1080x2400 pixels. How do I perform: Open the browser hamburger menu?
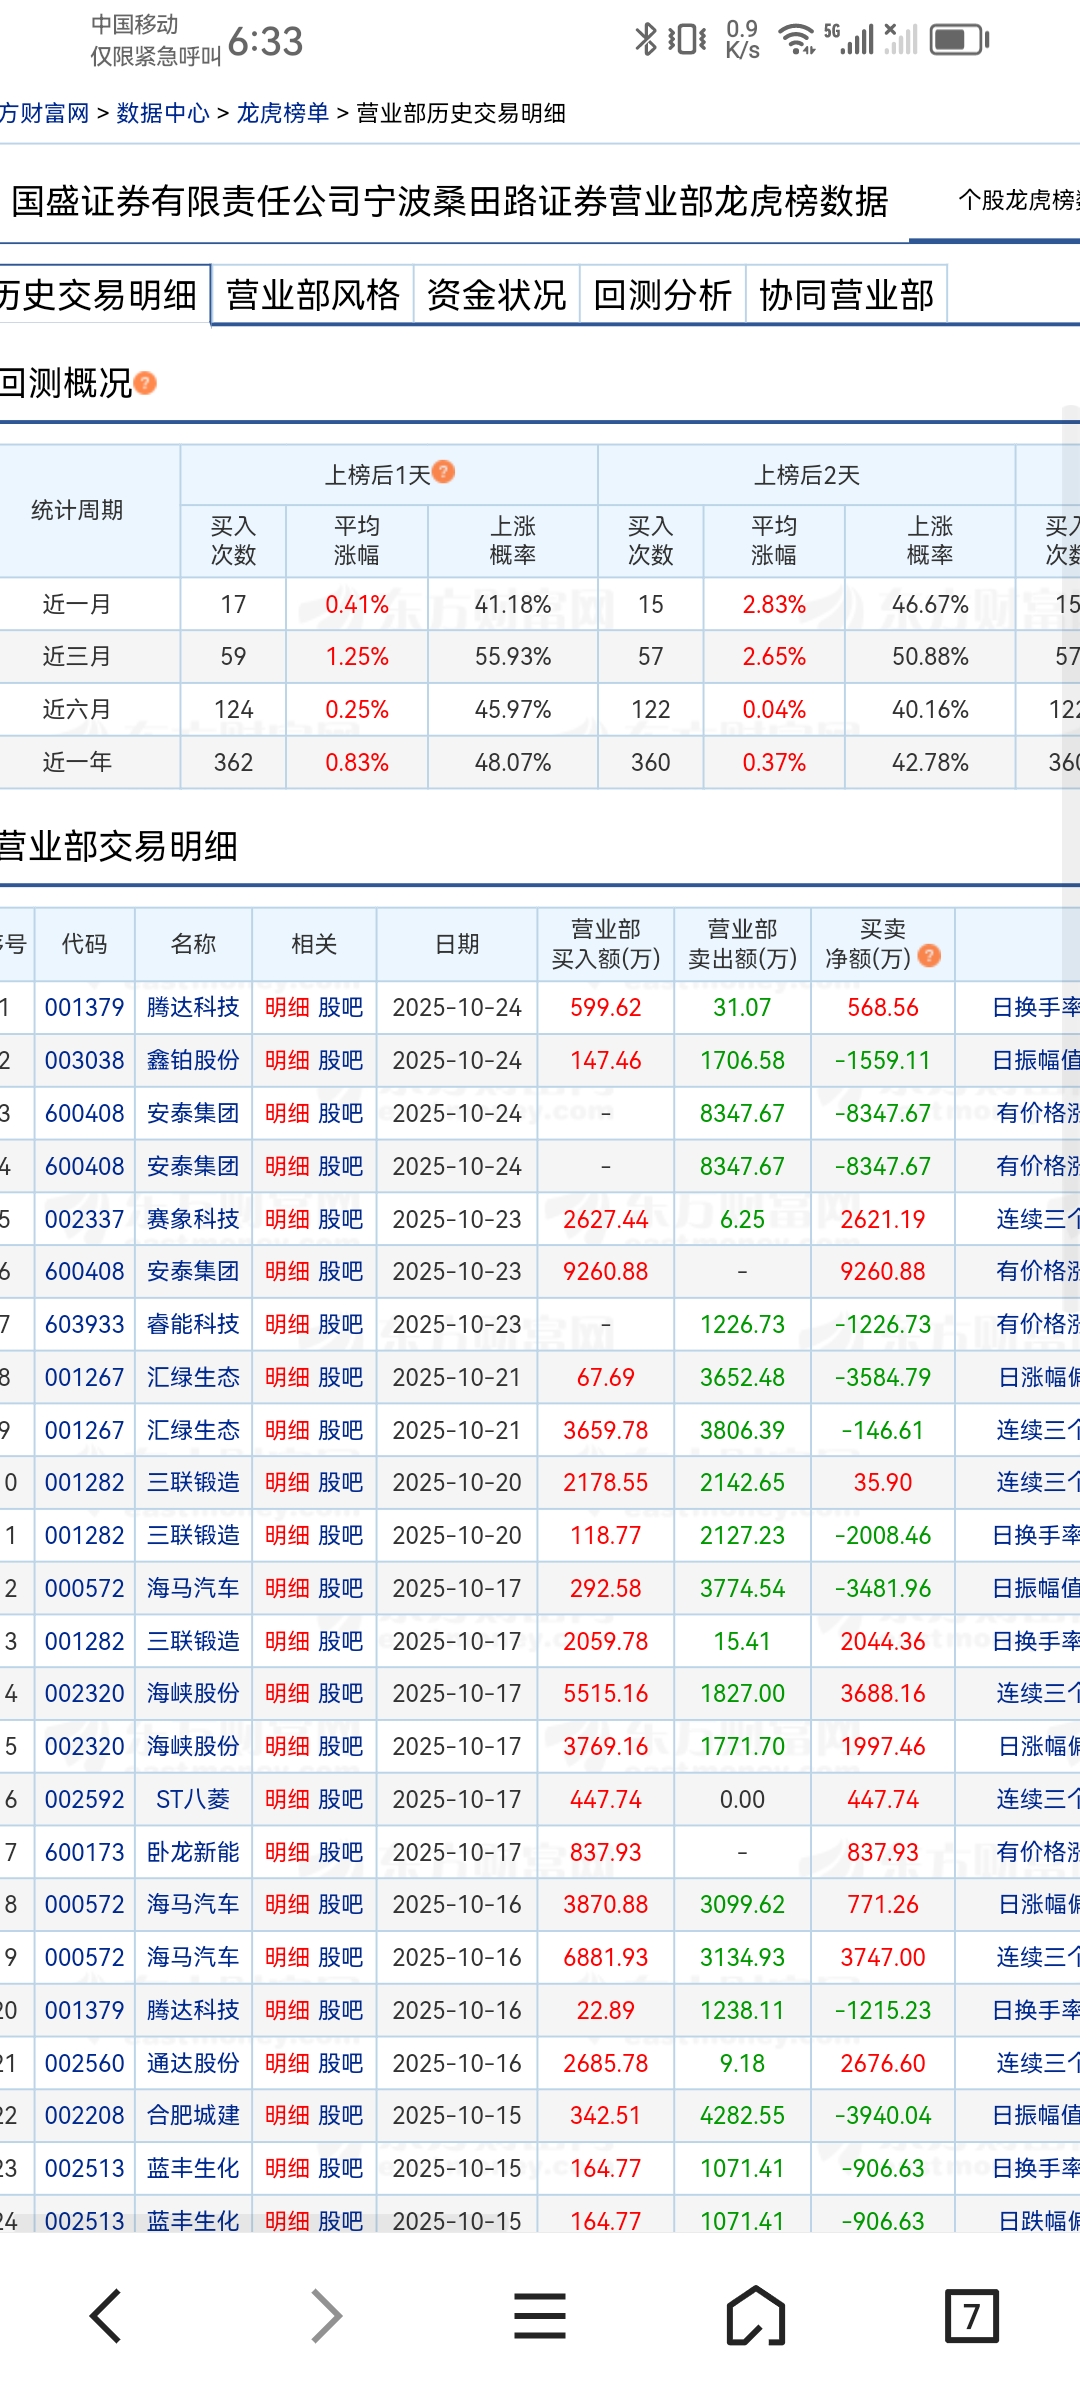(540, 2316)
